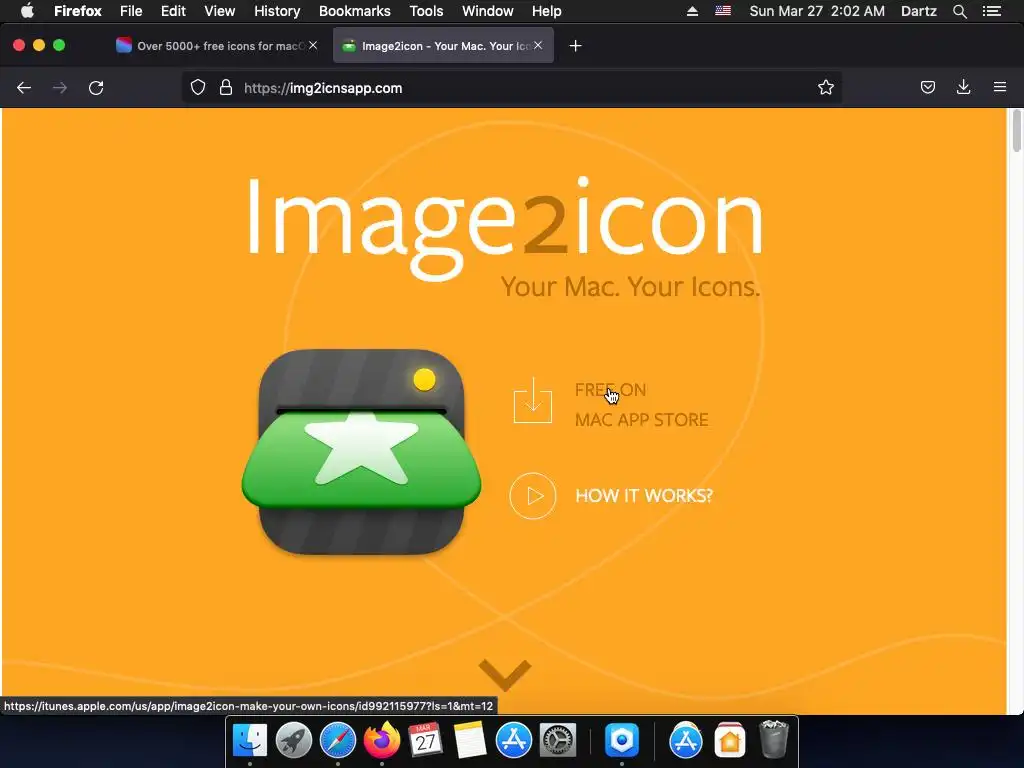
Task: Open Spotlight search magnifier
Action: pyautogui.click(x=960, y=11)
